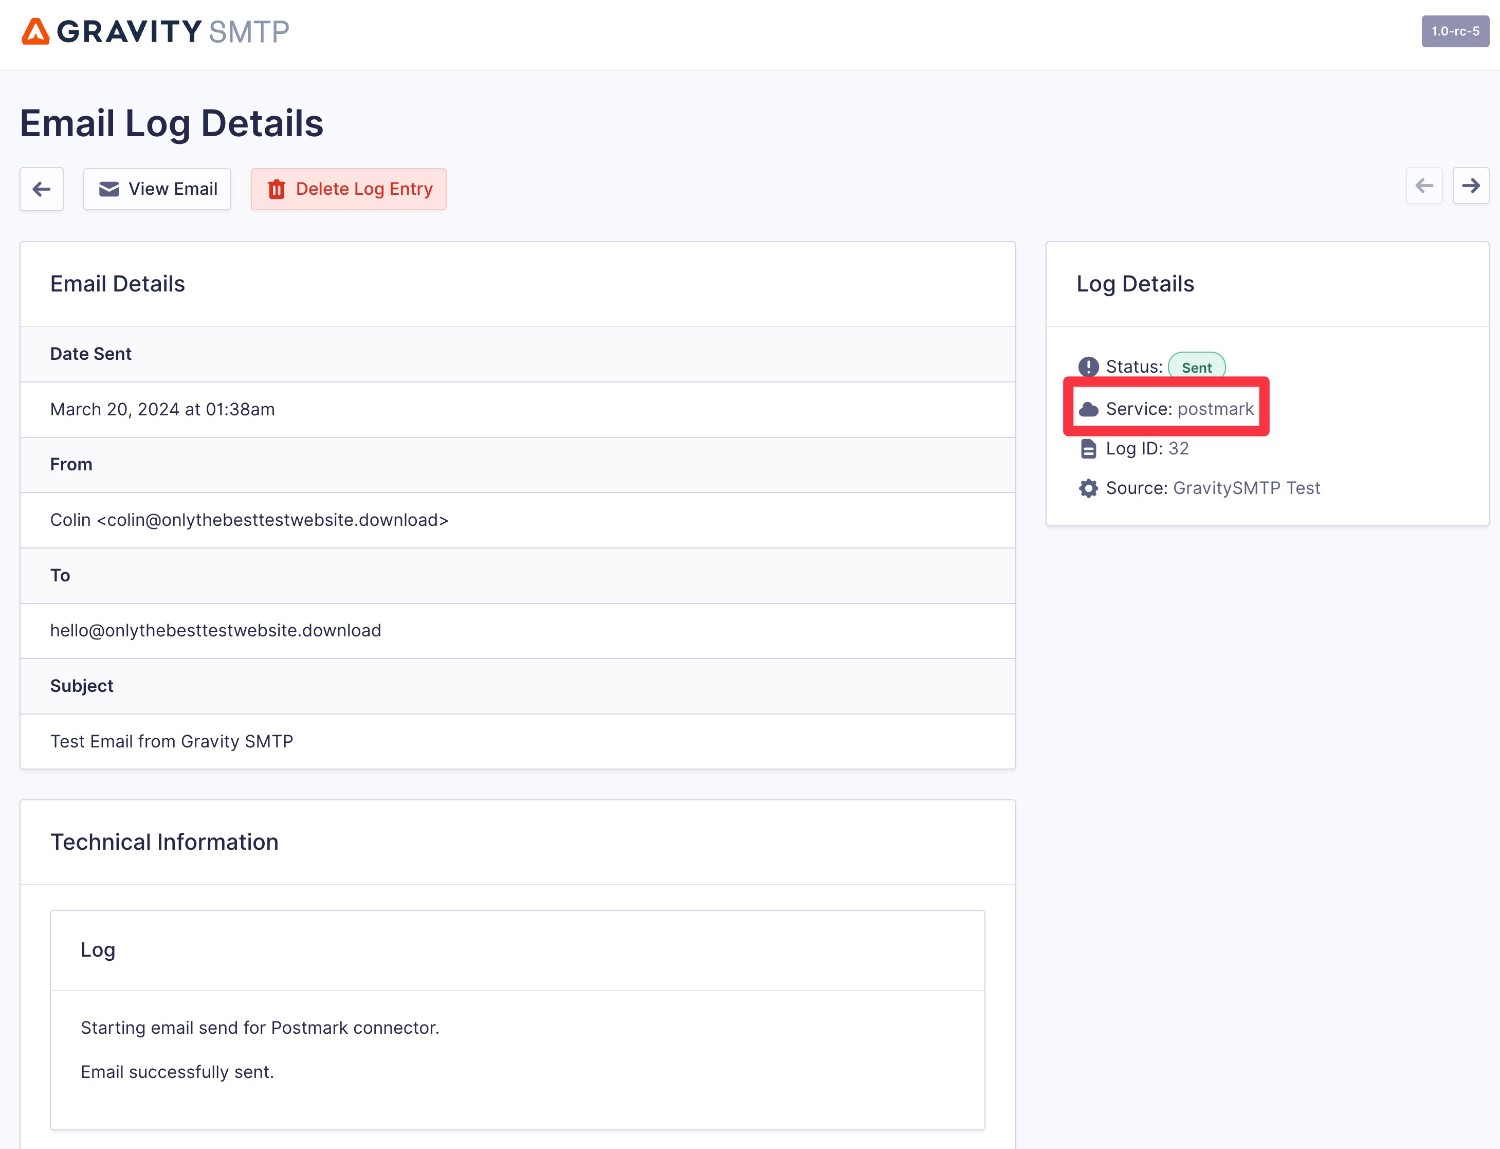Click the 'Subject' row header
Screen dimensions: 1500x1149
point(518,686)
